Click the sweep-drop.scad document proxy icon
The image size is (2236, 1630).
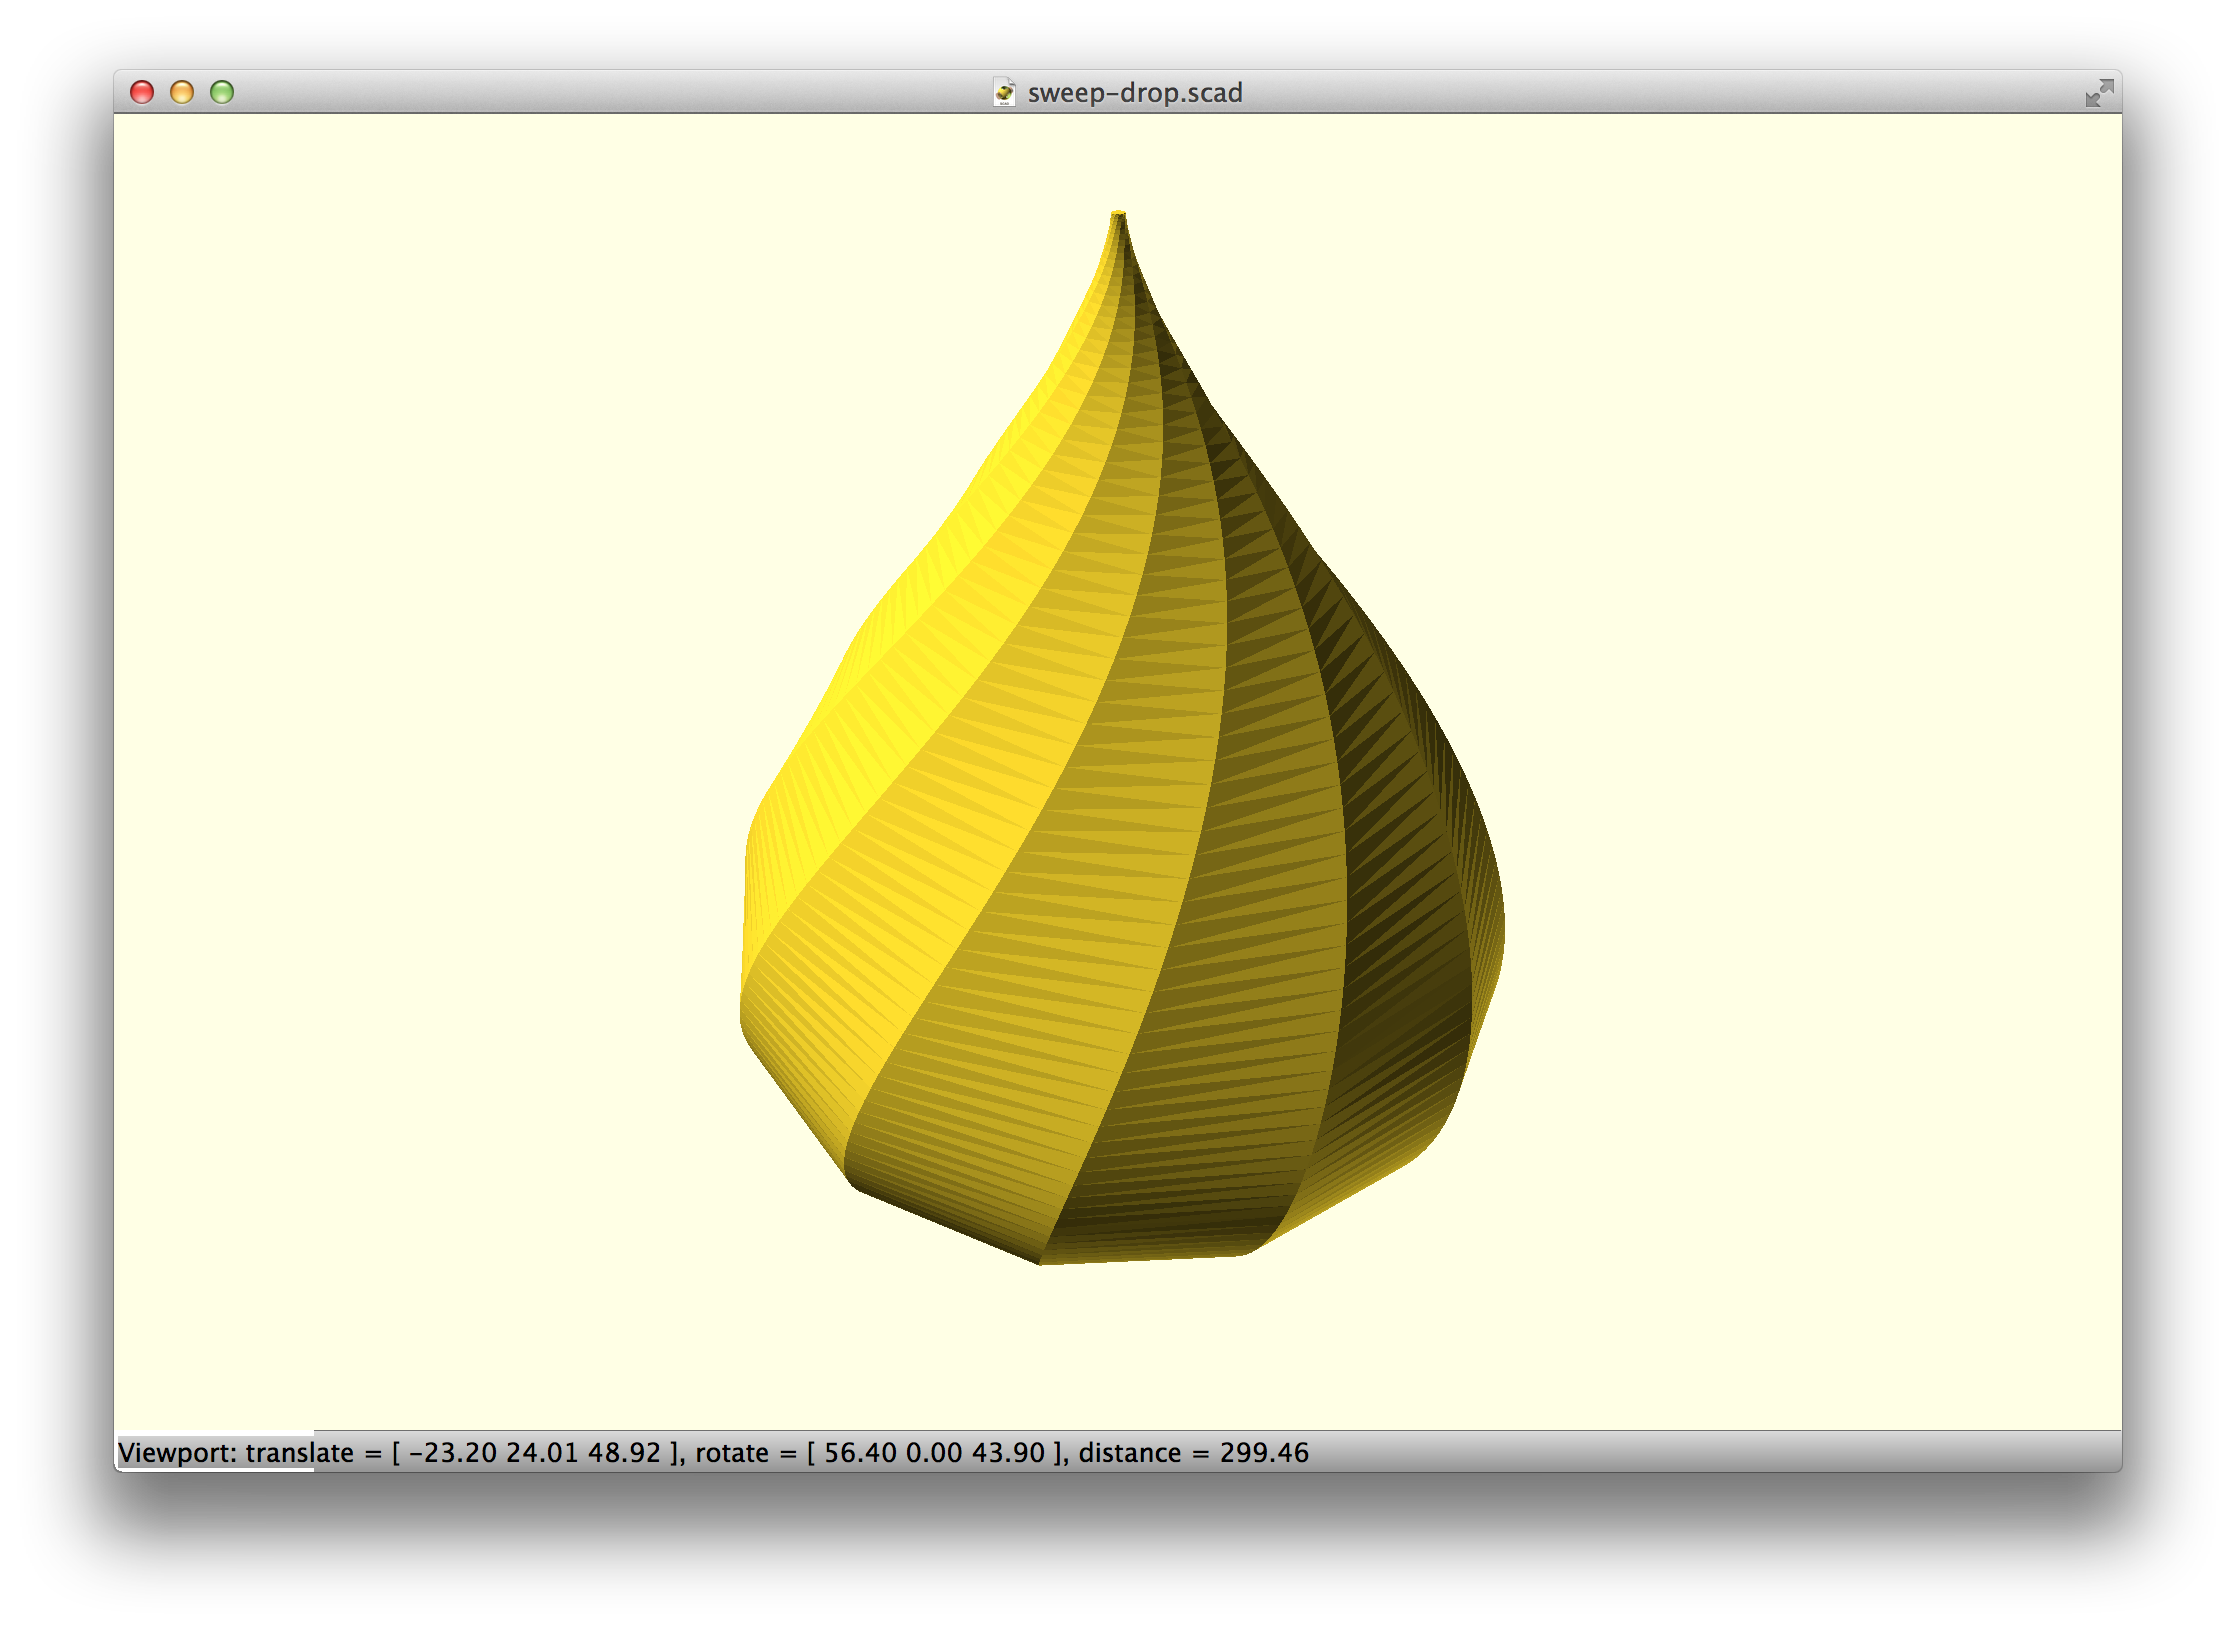[1004, 92]
